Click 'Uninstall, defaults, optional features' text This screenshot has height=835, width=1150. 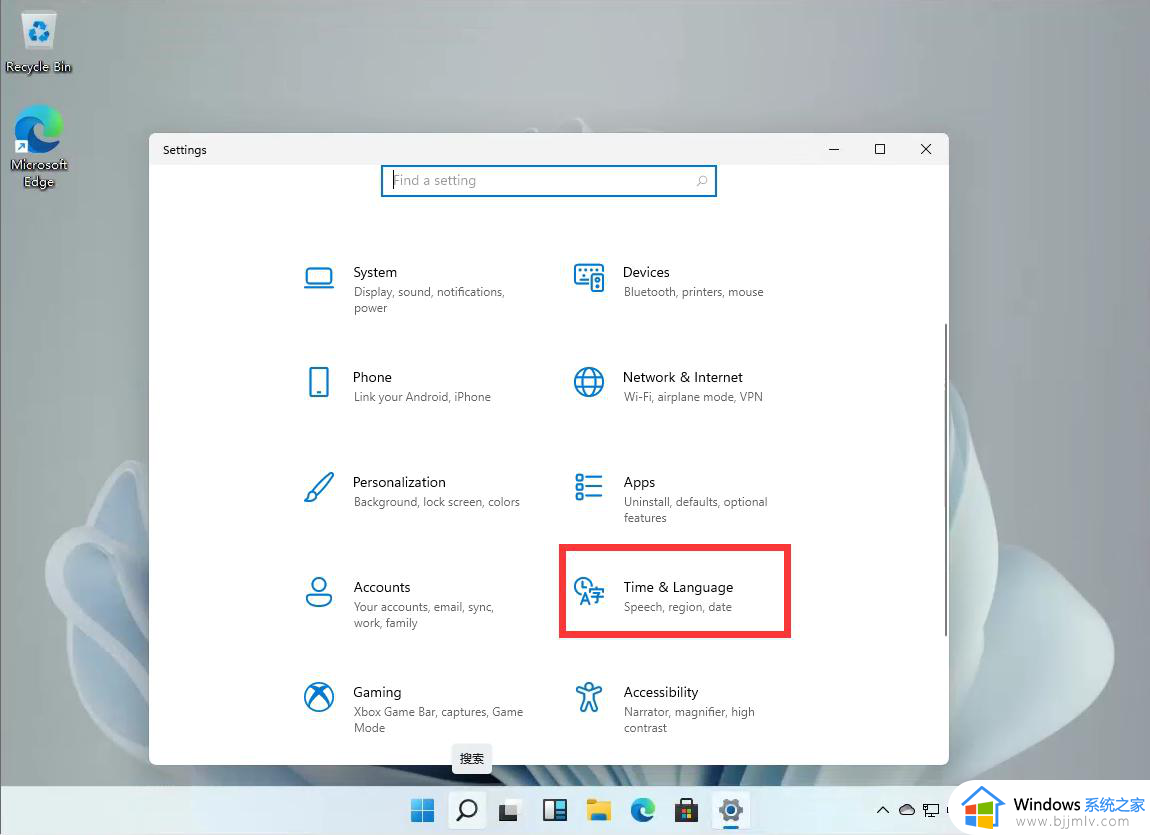tap(695, 510)
